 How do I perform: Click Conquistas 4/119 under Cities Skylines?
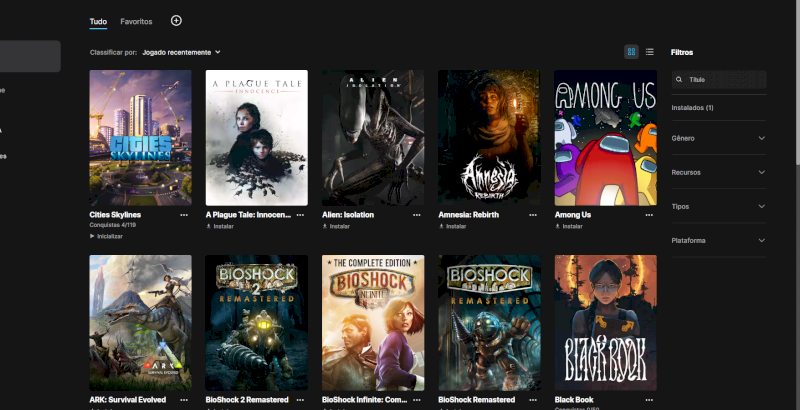click(x=113, y=225)
